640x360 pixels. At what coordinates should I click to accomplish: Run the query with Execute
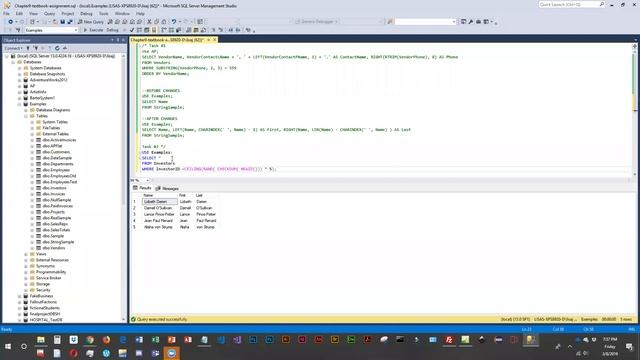[93, 30]
